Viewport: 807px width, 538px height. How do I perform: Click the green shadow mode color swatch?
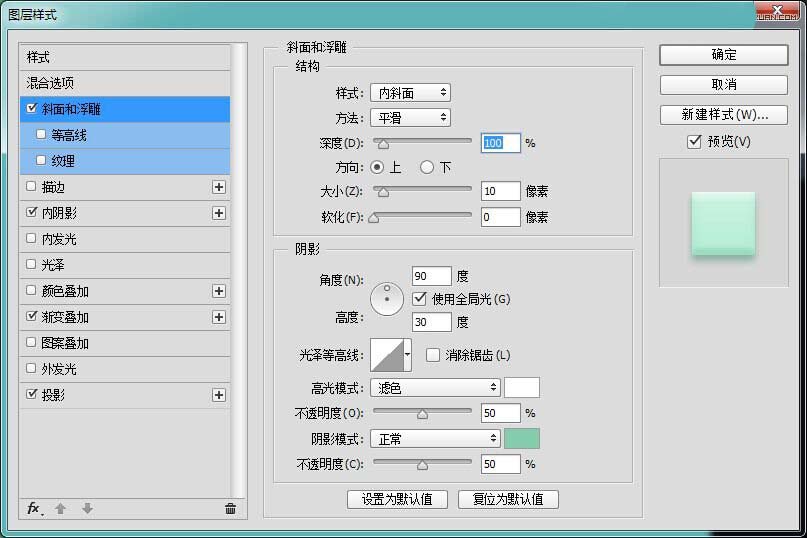[x=522, y=438]
